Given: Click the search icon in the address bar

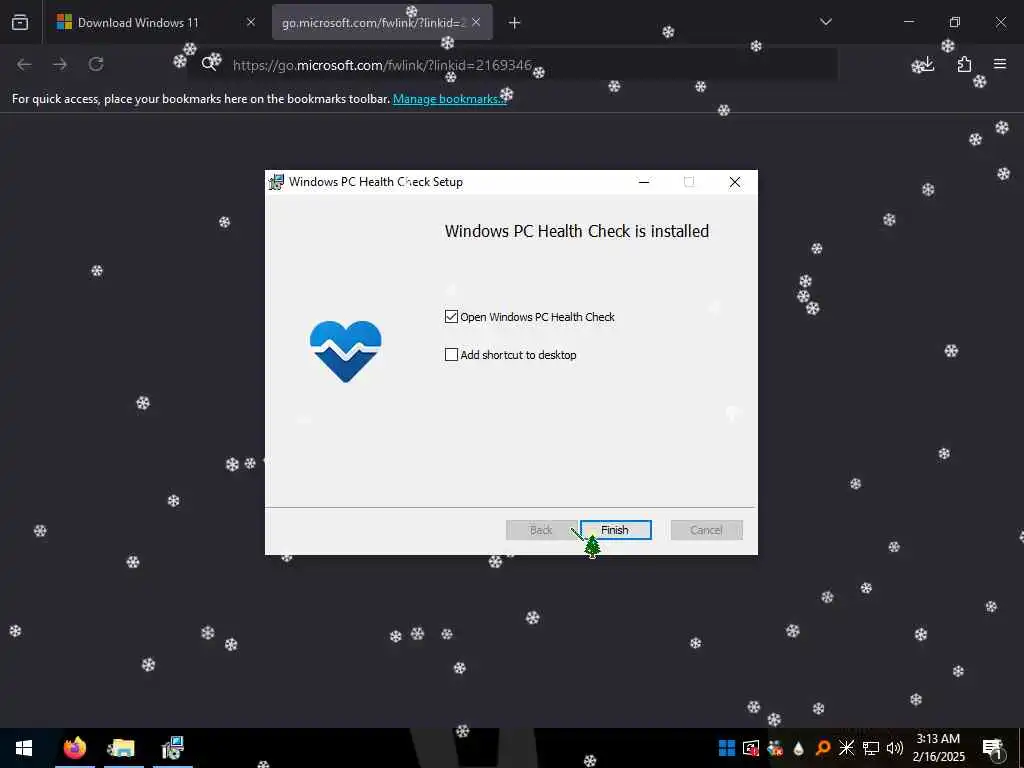Looking at the screenshot, I should pyautogui.click(x=208, y=64).
